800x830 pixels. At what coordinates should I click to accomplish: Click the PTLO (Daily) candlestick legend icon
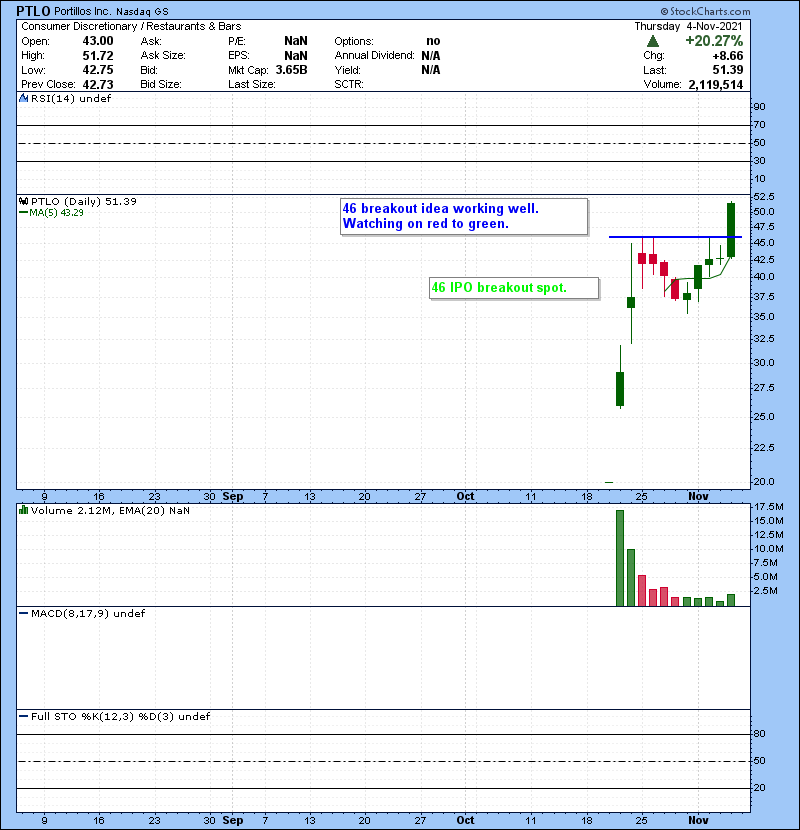[x=23, y=201]
